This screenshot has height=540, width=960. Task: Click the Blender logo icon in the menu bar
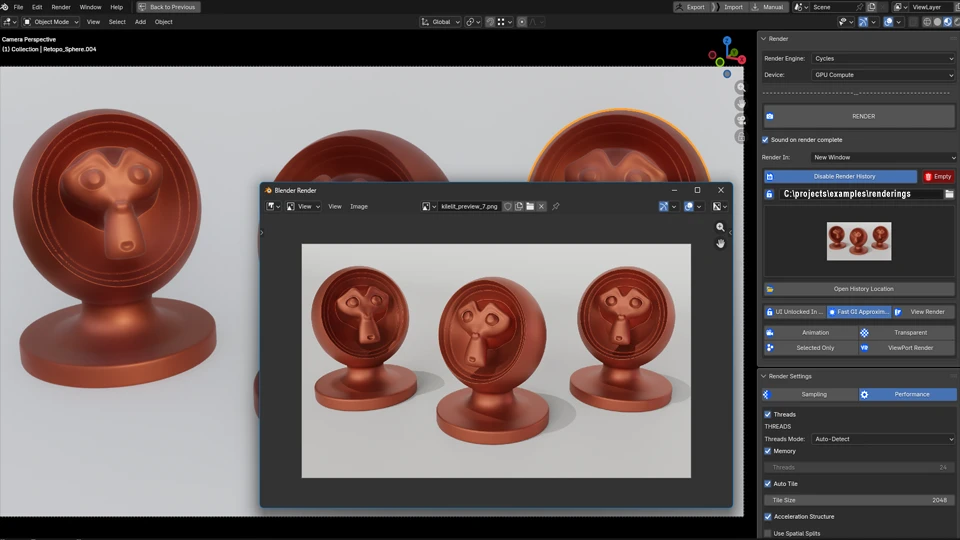[x=4, y=7]
